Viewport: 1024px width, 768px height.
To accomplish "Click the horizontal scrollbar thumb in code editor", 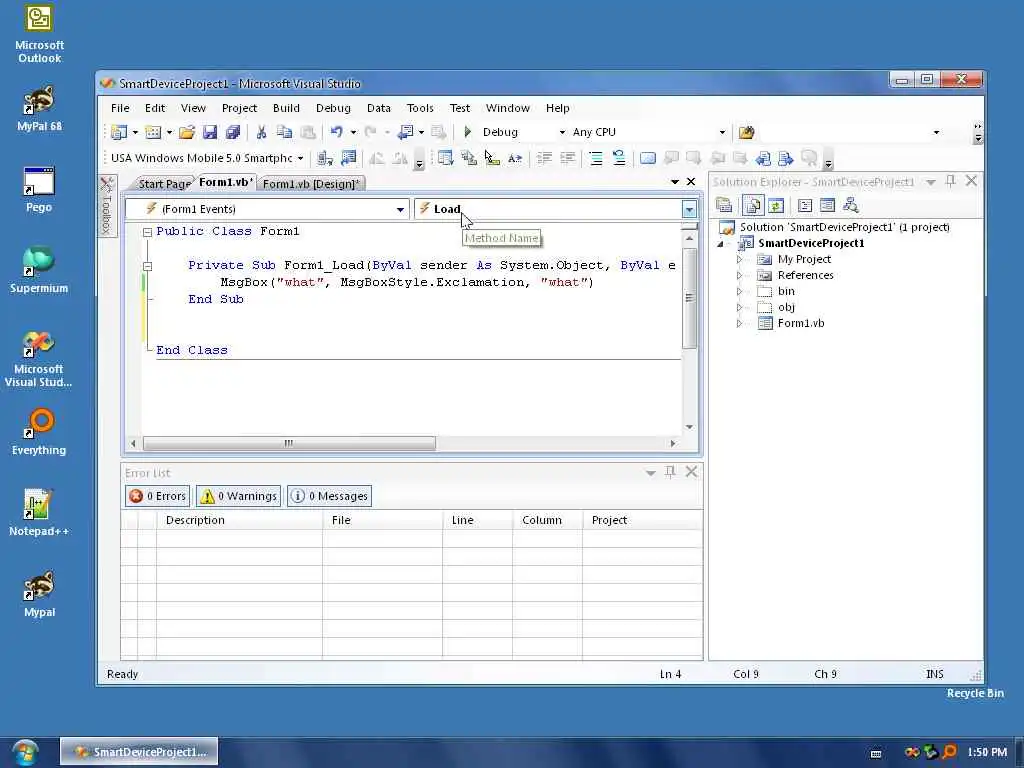I will (289, 443).
